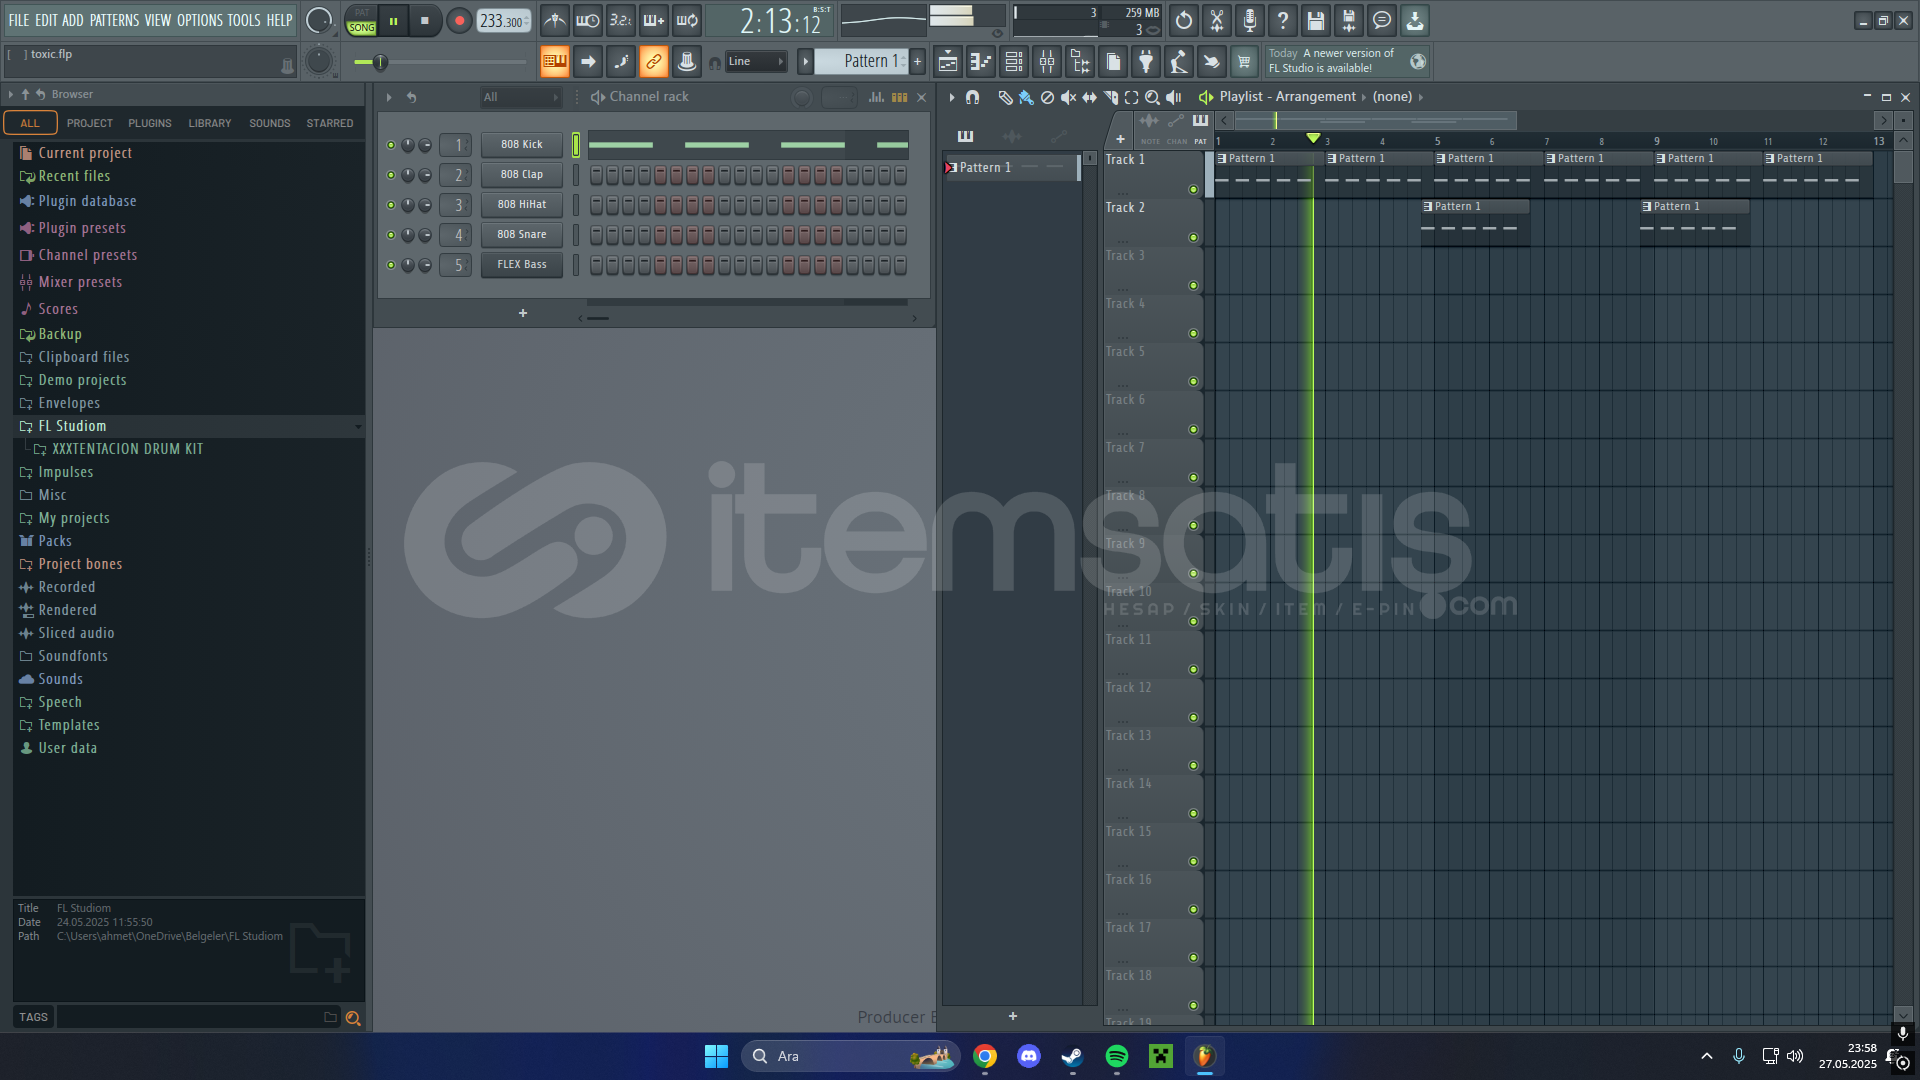
Task: Click the export/render audio icon
Action: 1349,20
